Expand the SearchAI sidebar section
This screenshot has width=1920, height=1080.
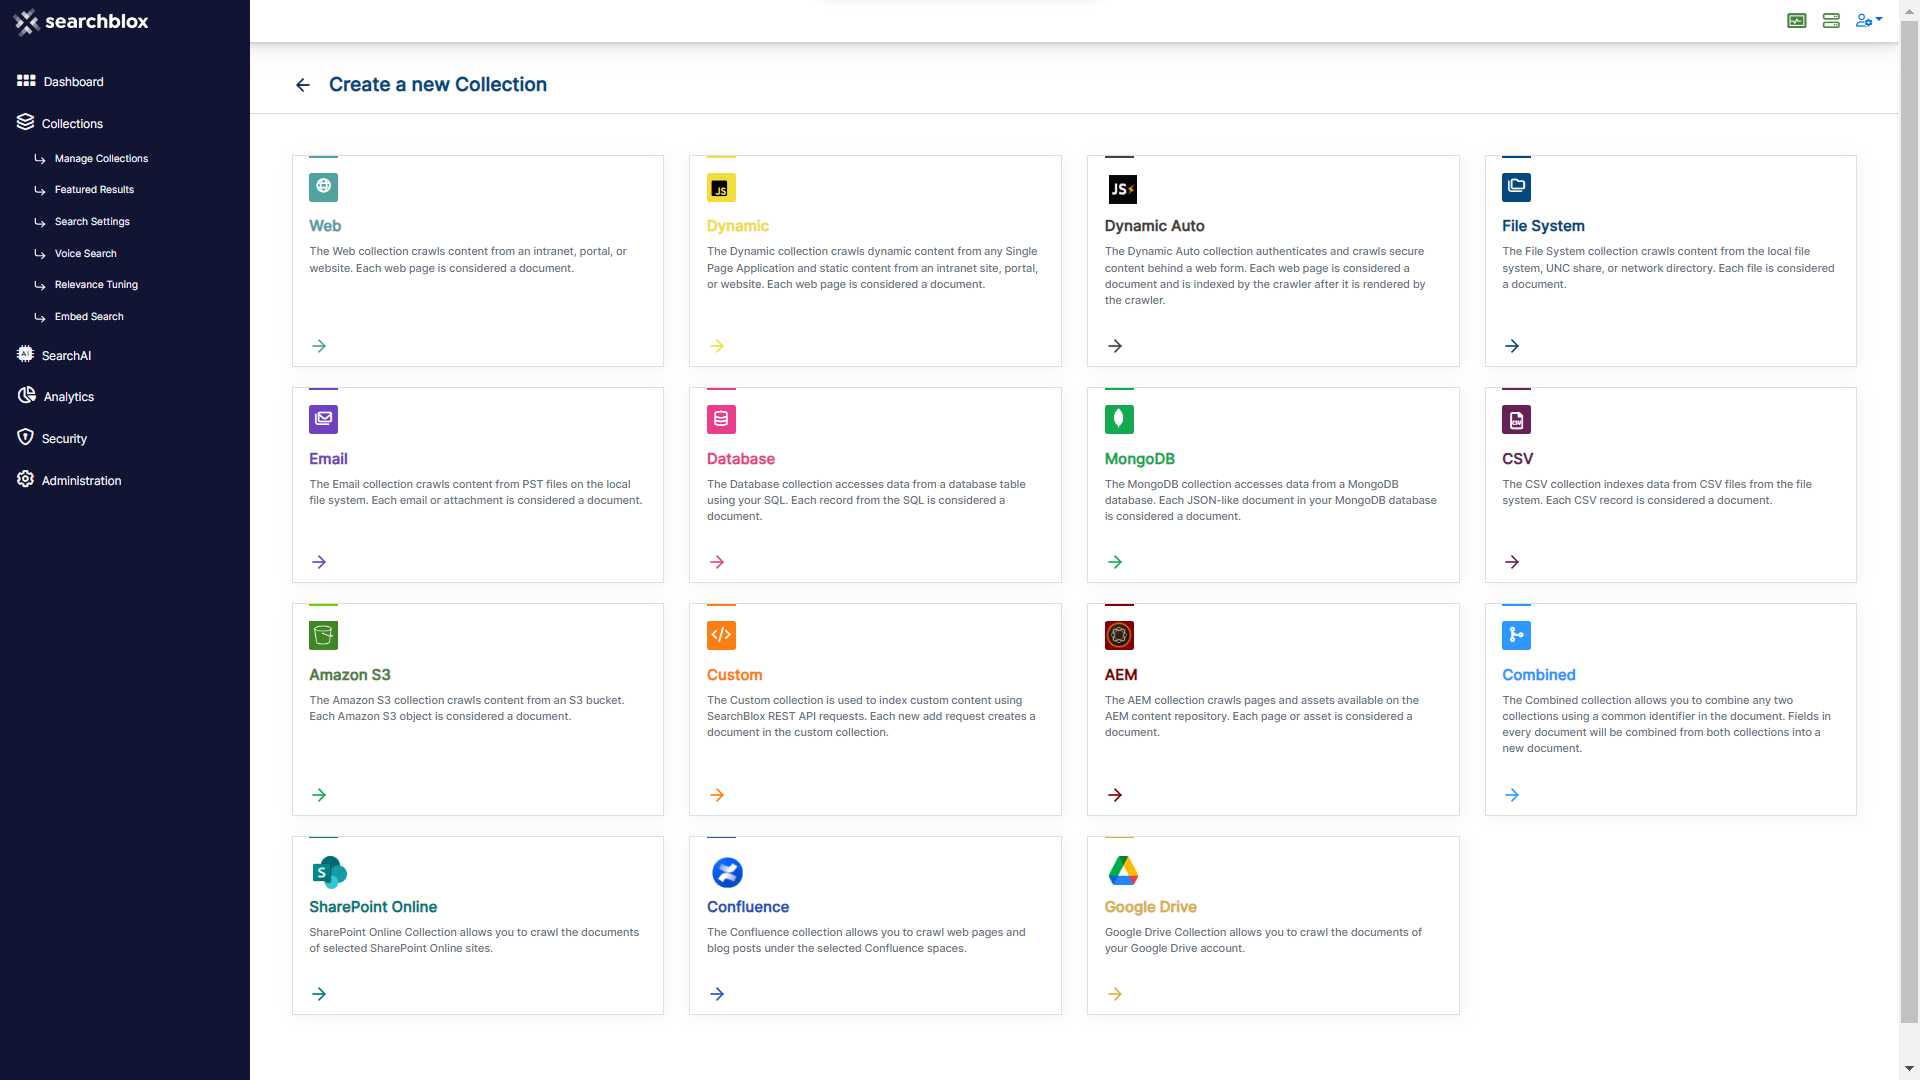click(66, 355)
